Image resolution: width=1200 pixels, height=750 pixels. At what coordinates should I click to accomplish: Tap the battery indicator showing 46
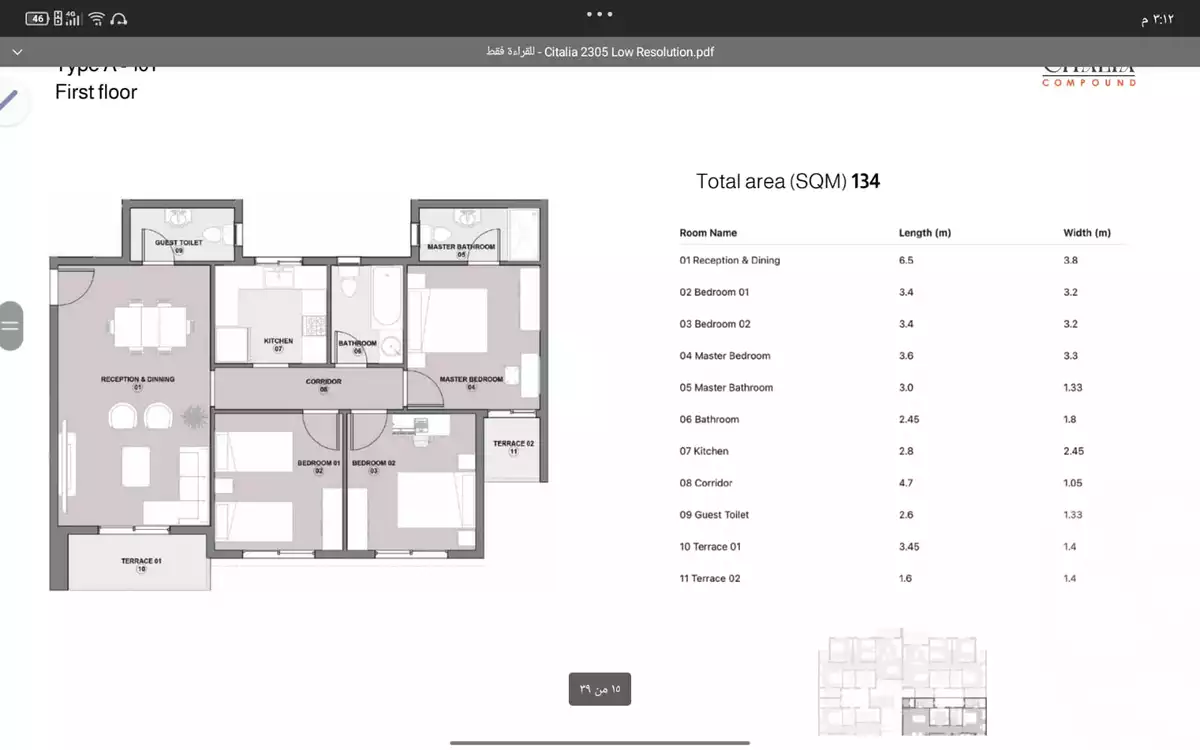point(36,16)
